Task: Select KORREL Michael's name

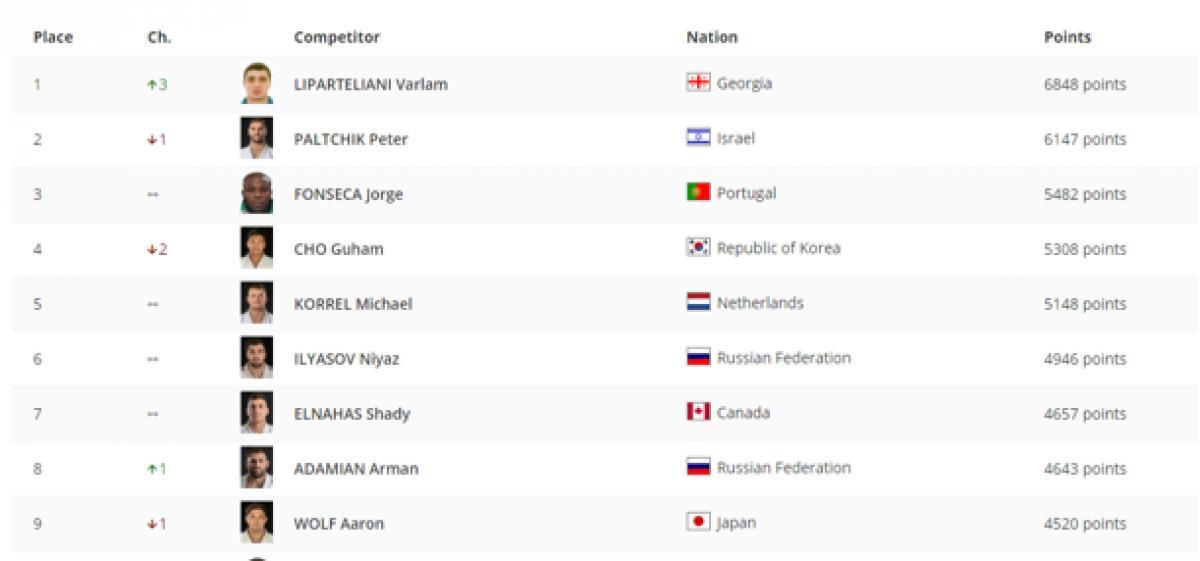Action: pyautogui.click(x=352, y=304)
